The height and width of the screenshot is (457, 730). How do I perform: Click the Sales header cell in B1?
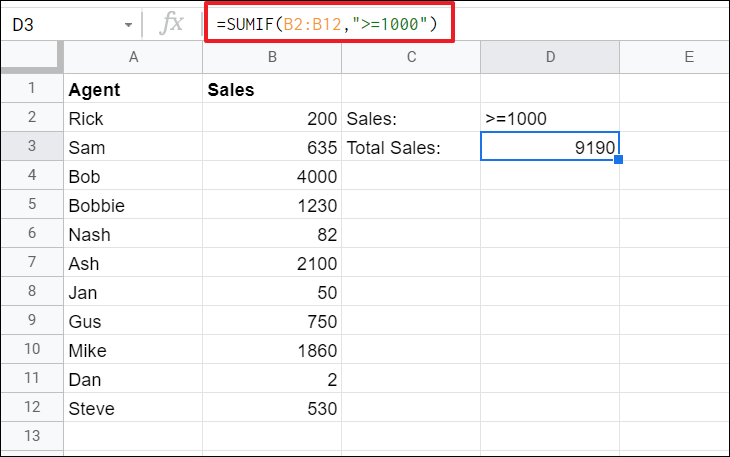[x=272, y=89]
